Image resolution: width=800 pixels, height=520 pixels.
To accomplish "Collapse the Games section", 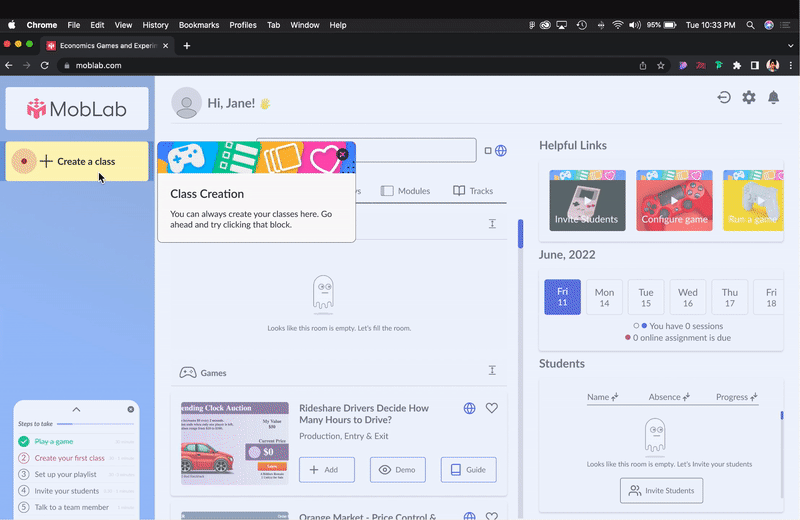I will 492,370.
